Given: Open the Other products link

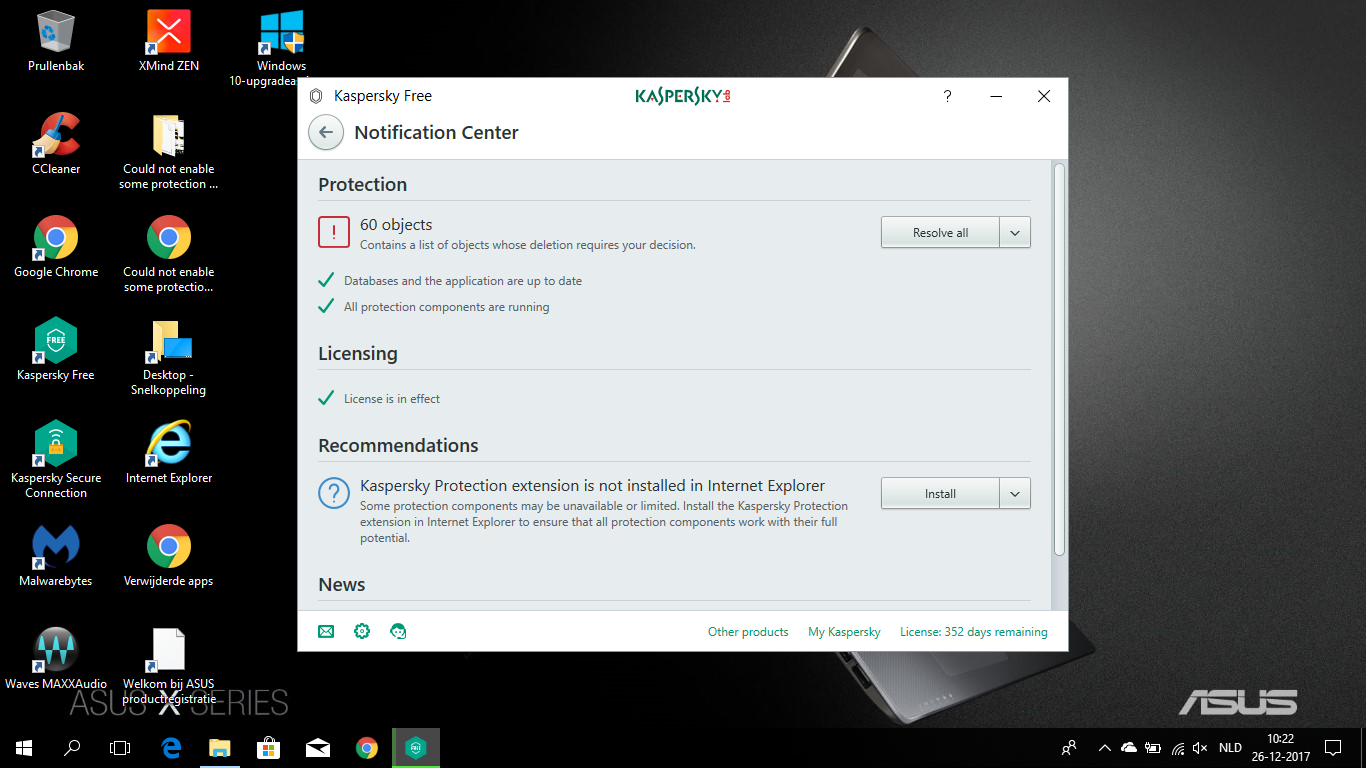Looking at the screenshot, I should point(748,632).
